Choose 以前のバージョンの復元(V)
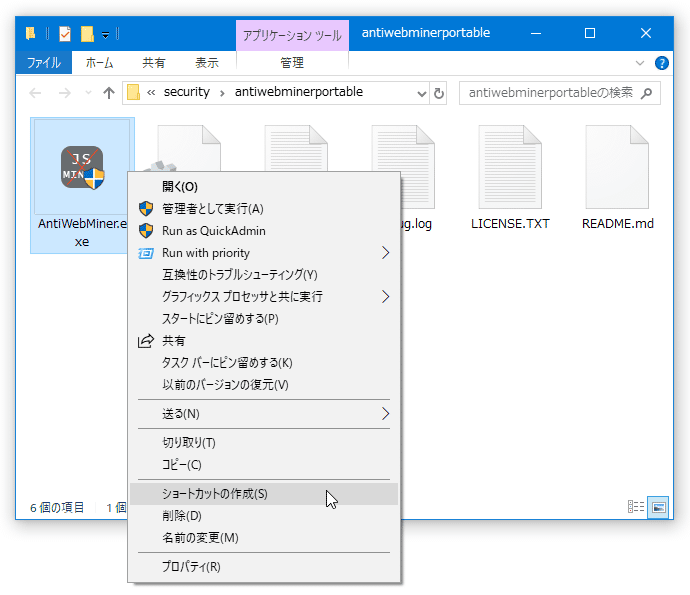The width and height of the screenshot is (690, 595). pos(264,385)
